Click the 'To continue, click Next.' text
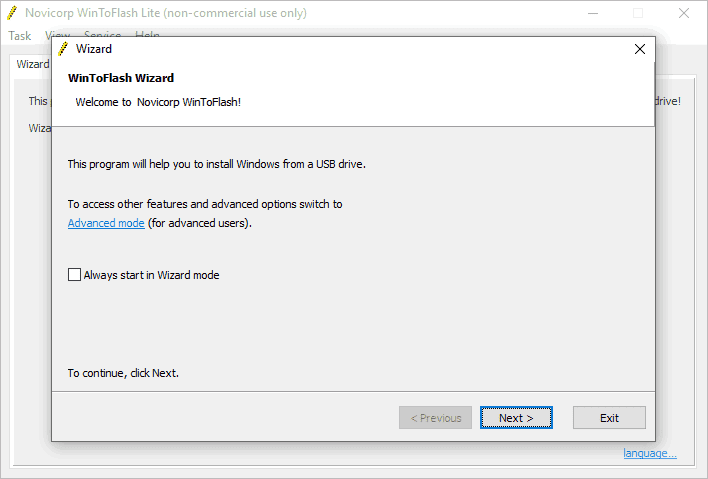708x479 pixels. 123,373
